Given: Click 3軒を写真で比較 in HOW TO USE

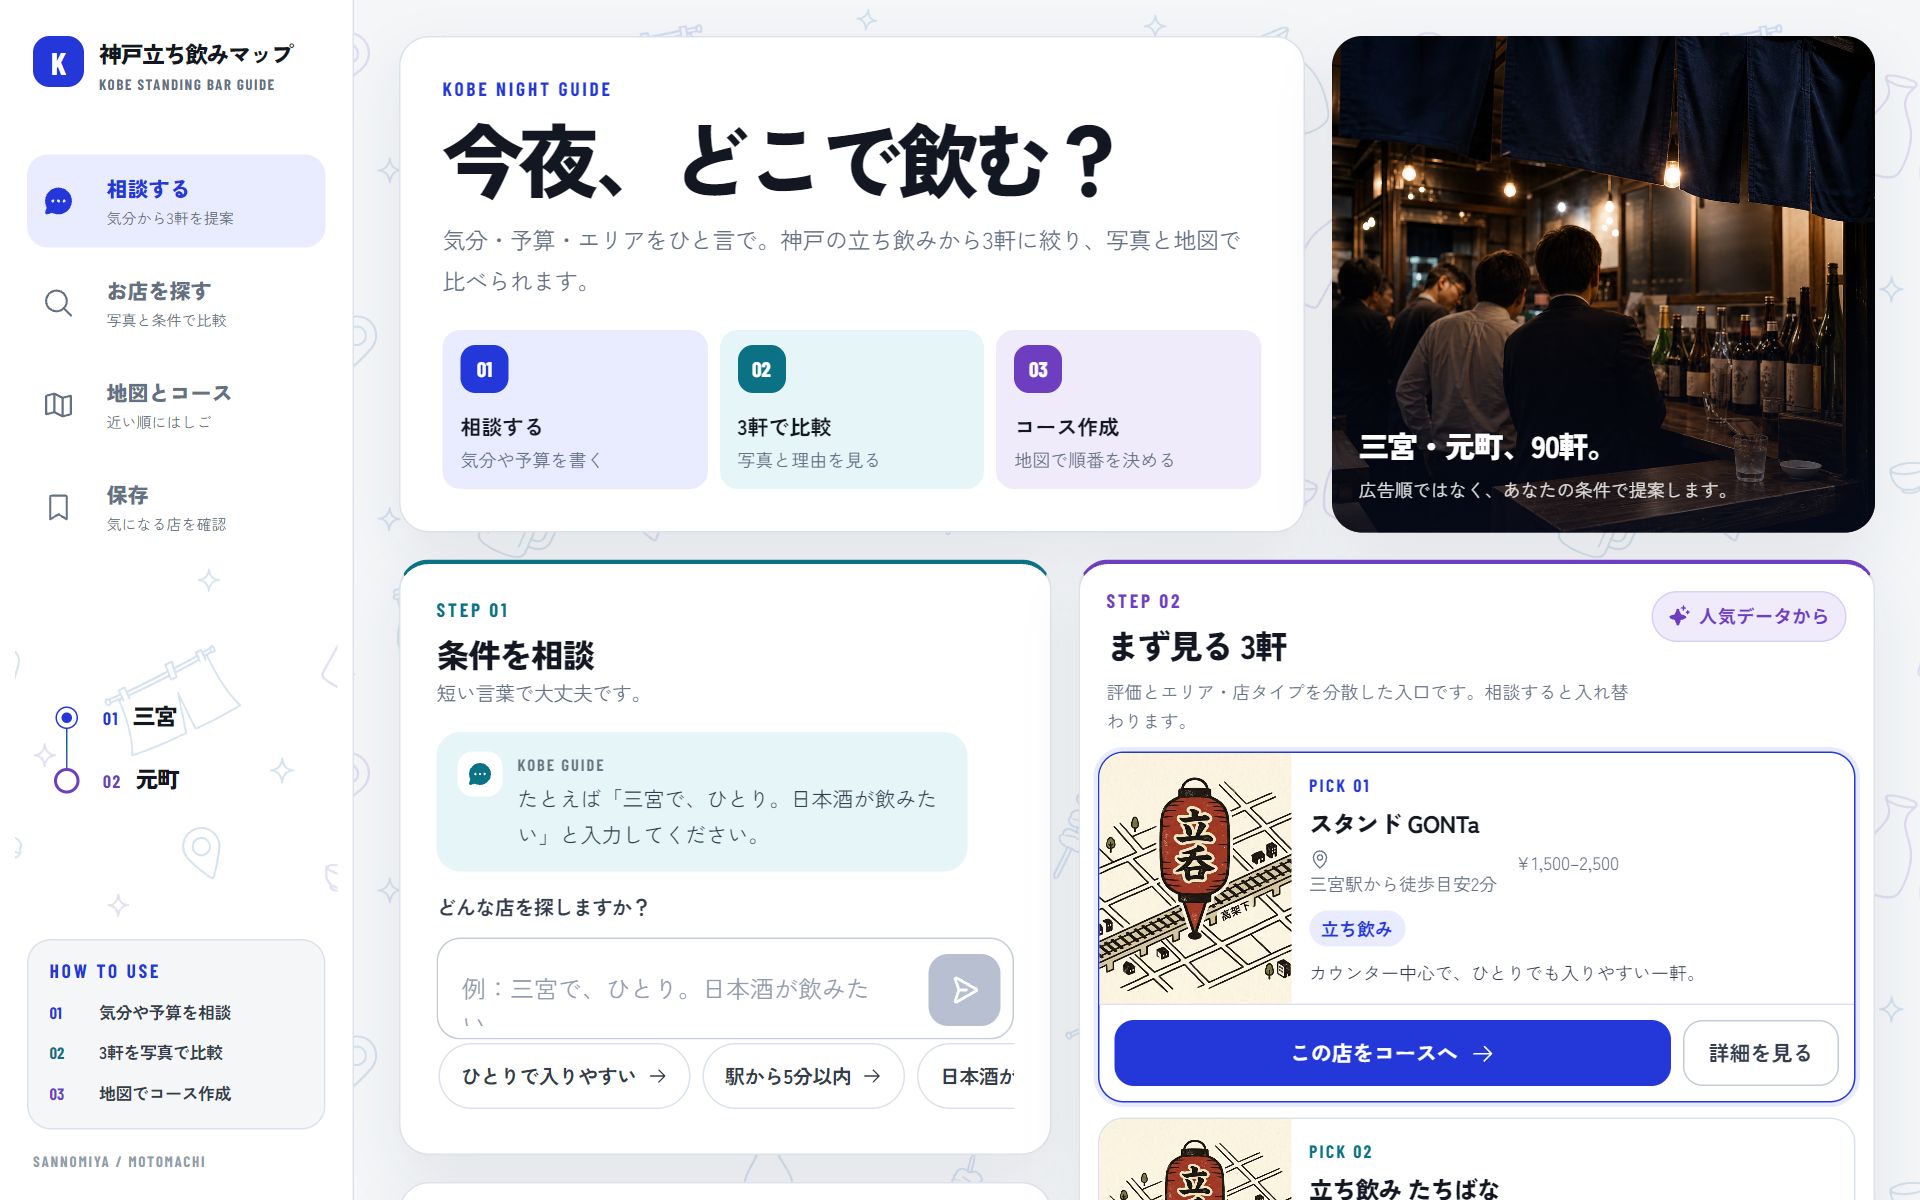Looking at the screenshot, I should point(161,1053).
